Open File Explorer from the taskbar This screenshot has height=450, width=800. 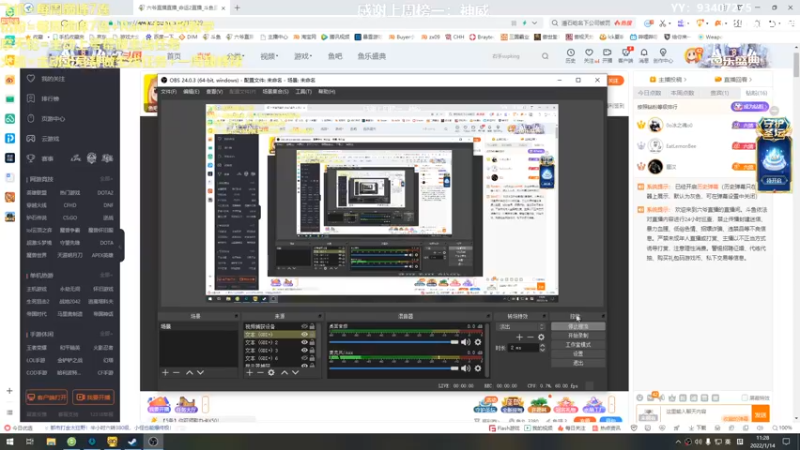tap(51, 441)
